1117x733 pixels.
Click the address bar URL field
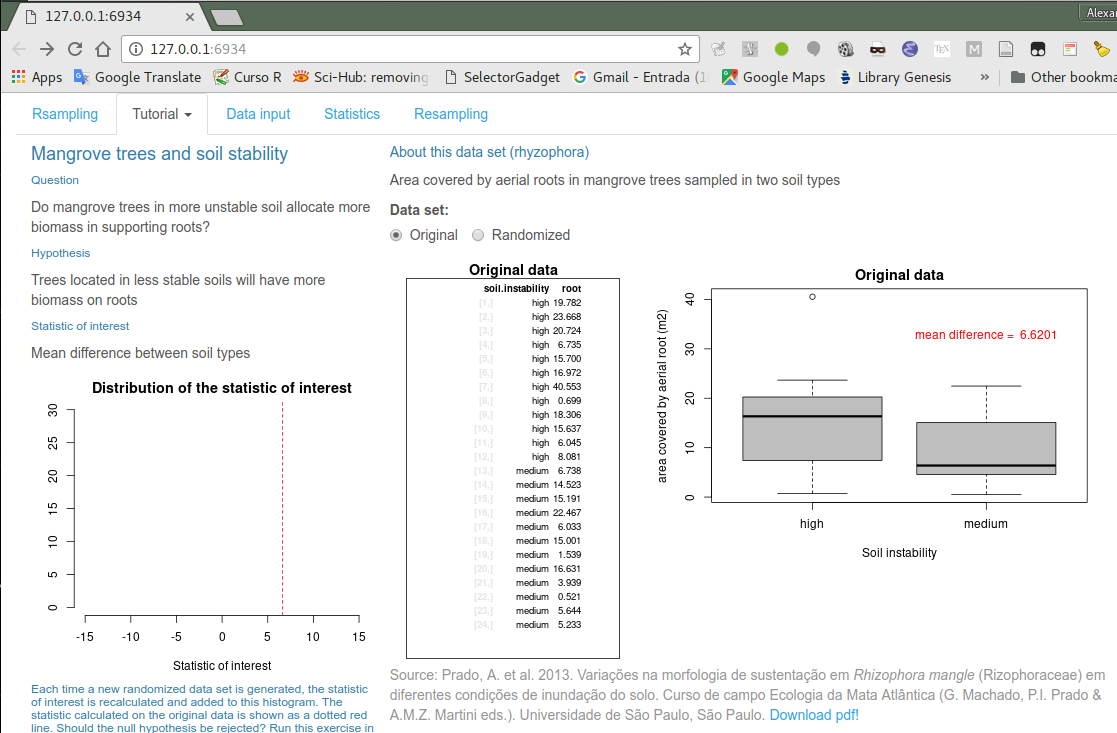pos(400,49)
